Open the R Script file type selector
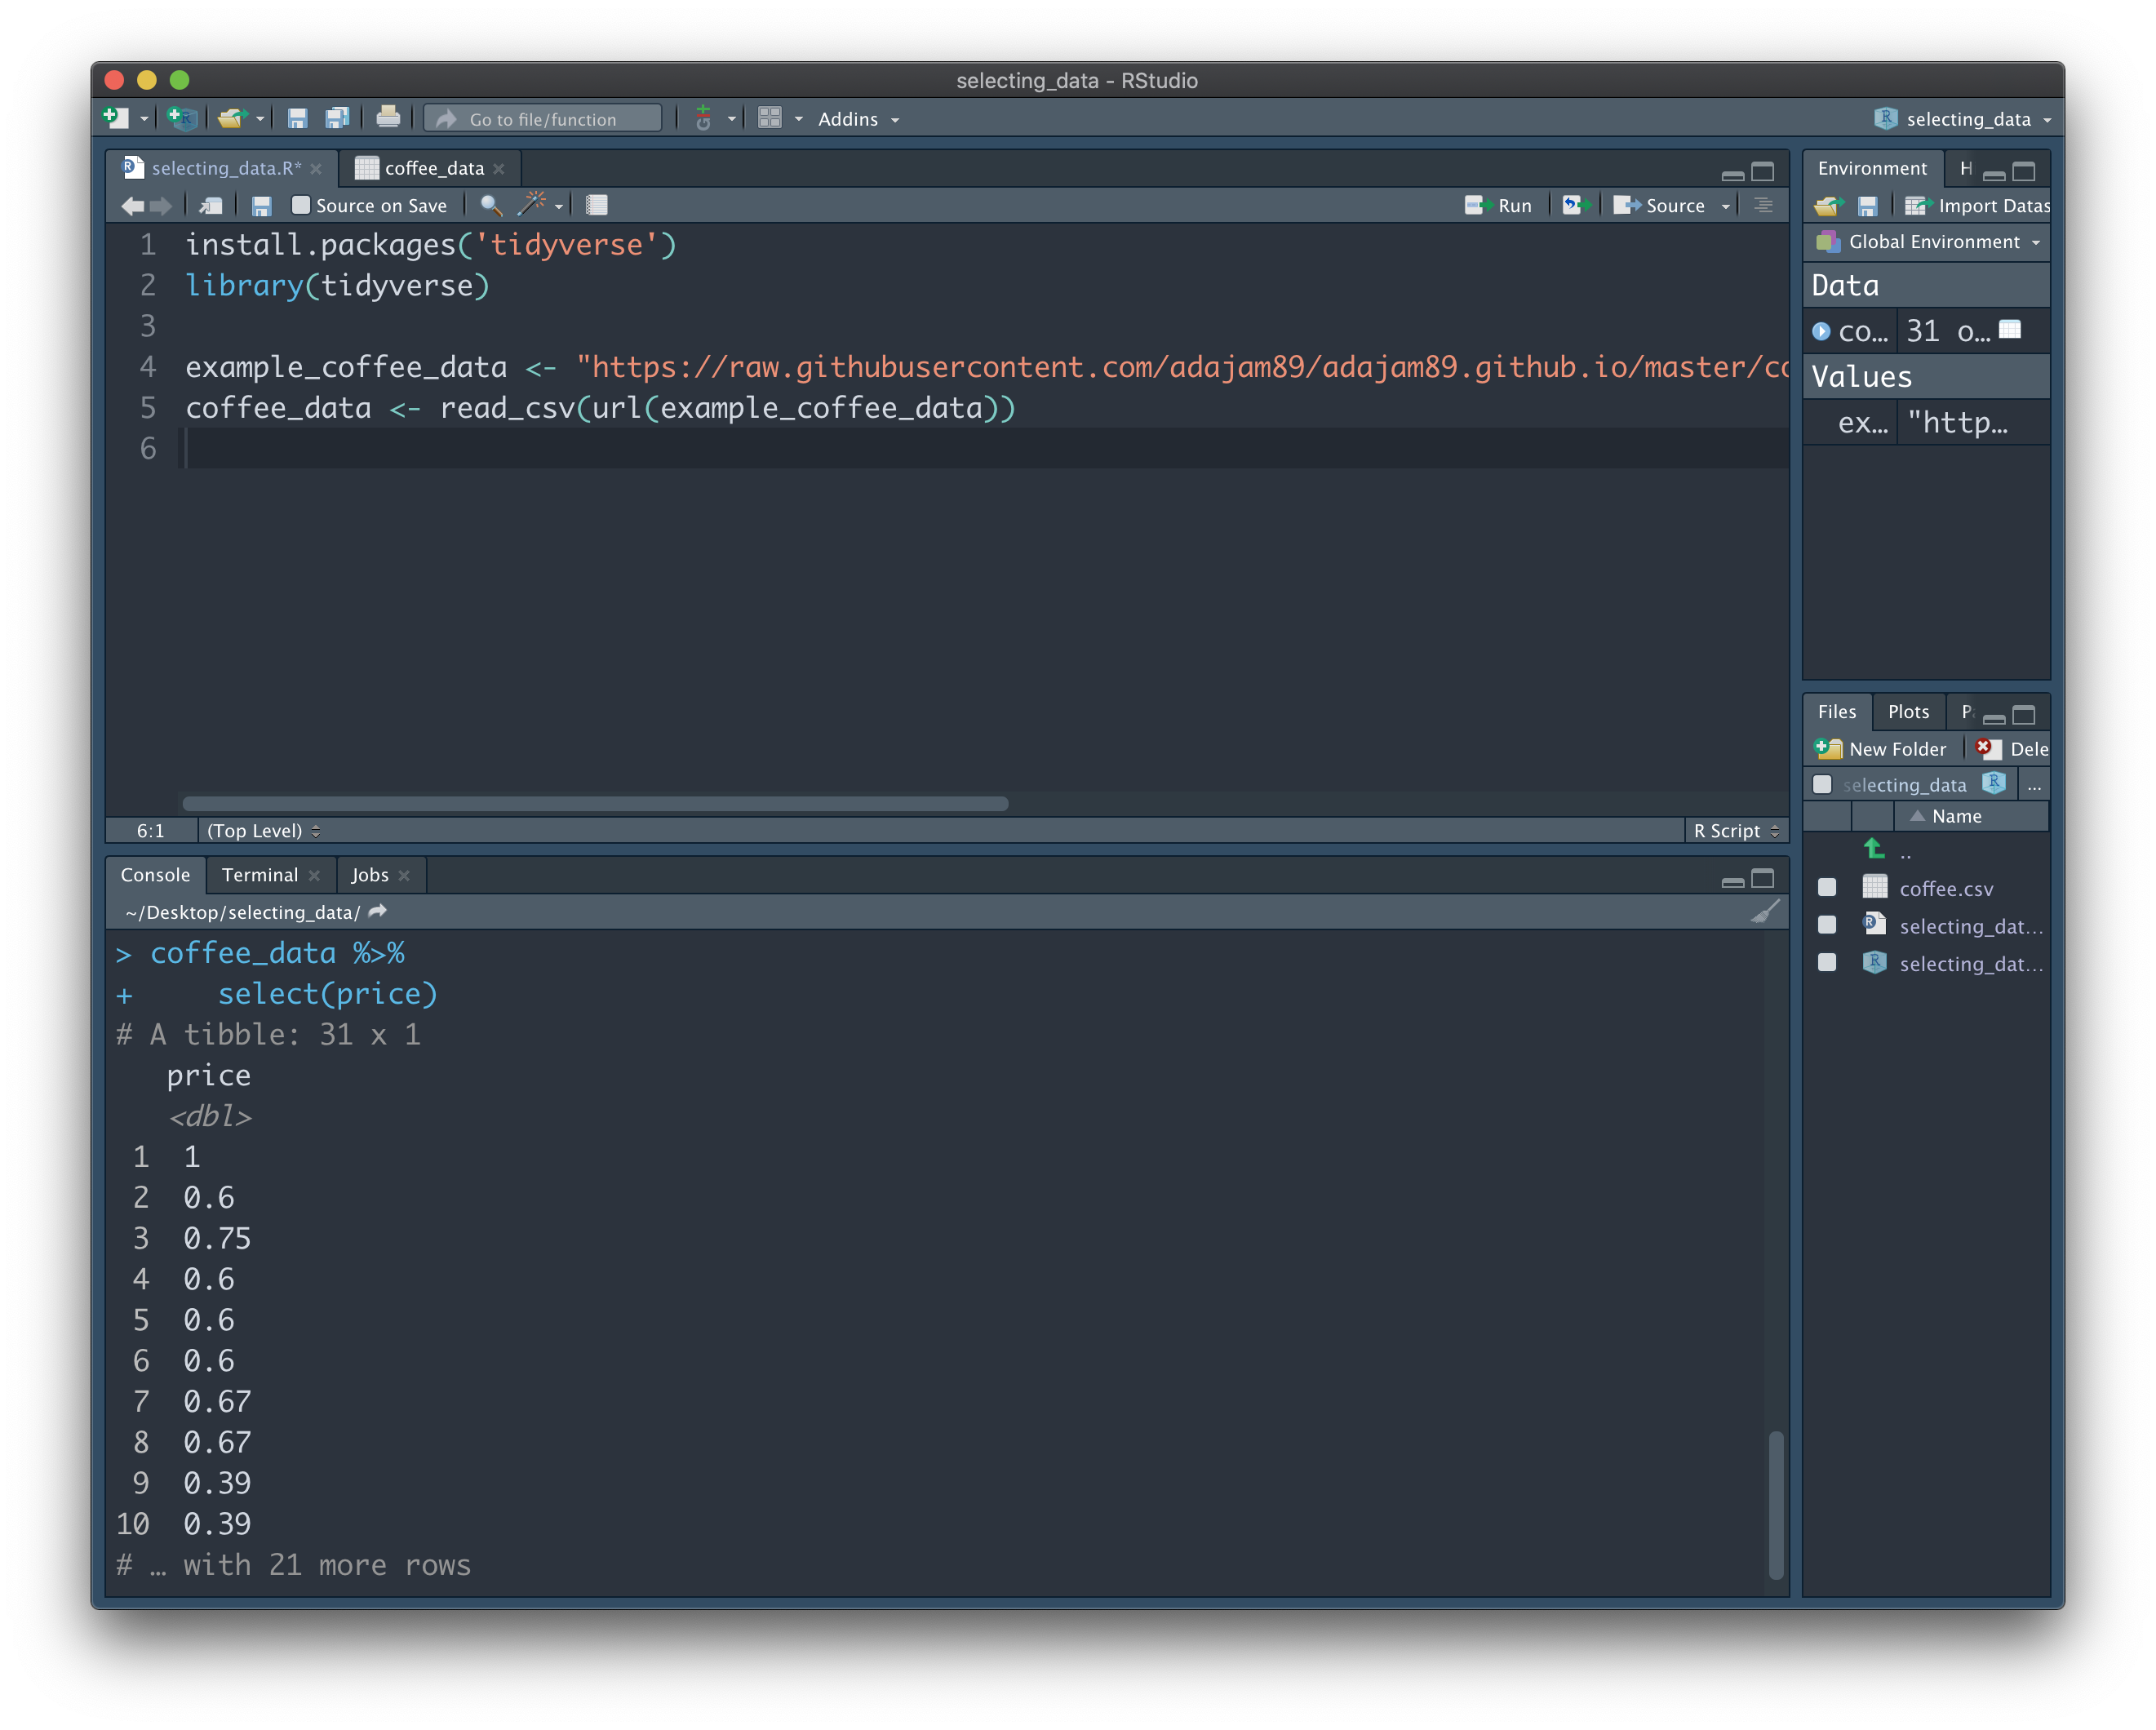The image size is (2156, 1730). click(1736, 831)
